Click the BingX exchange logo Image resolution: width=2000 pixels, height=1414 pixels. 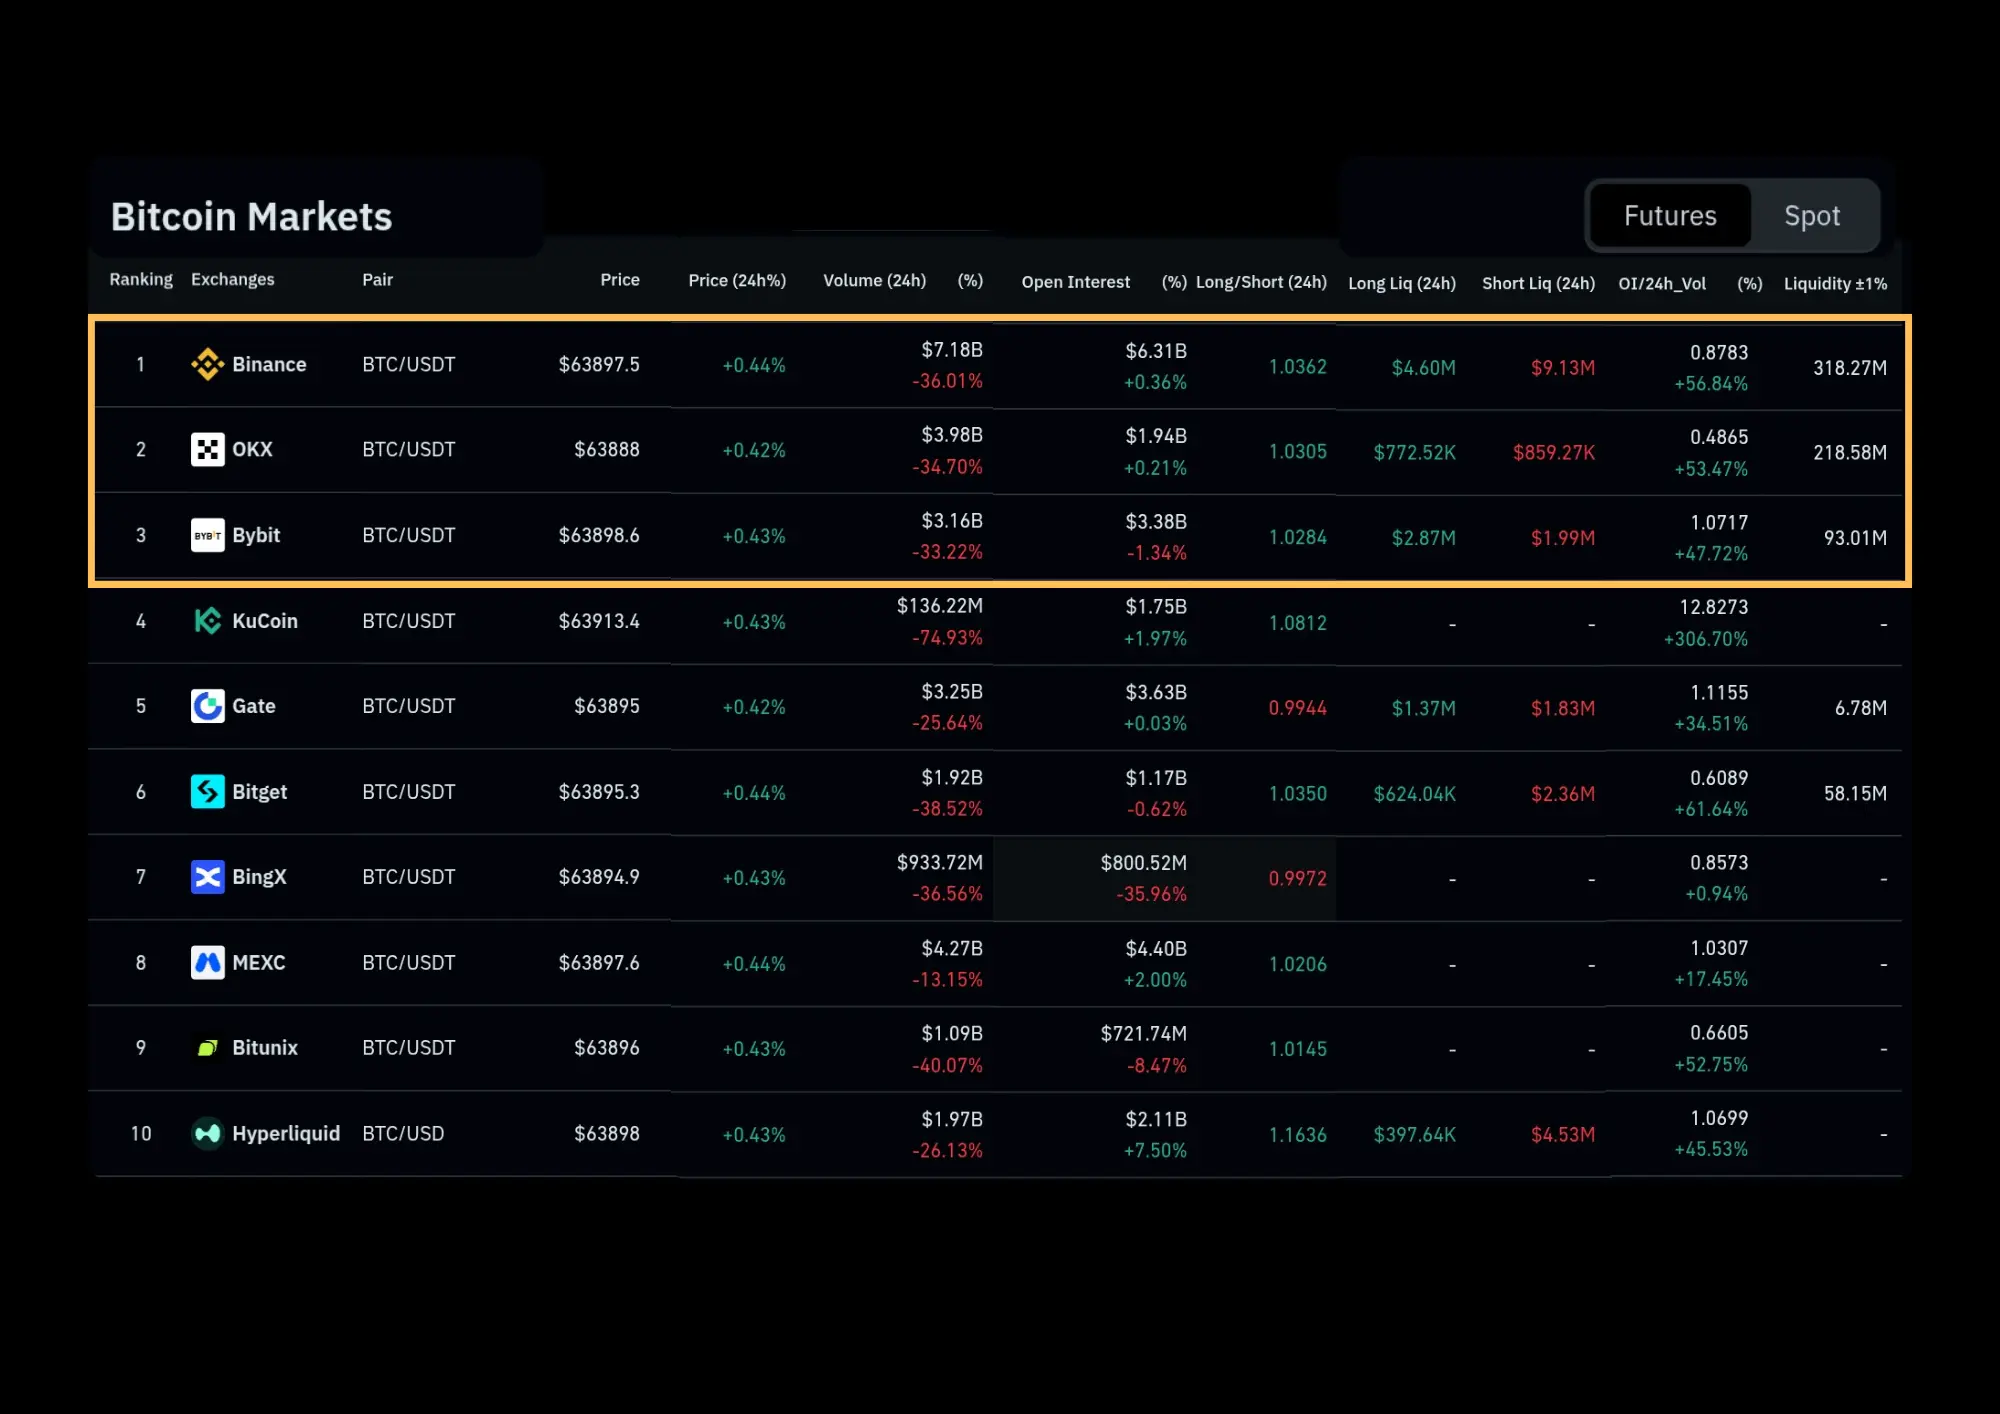coord(207,877)
